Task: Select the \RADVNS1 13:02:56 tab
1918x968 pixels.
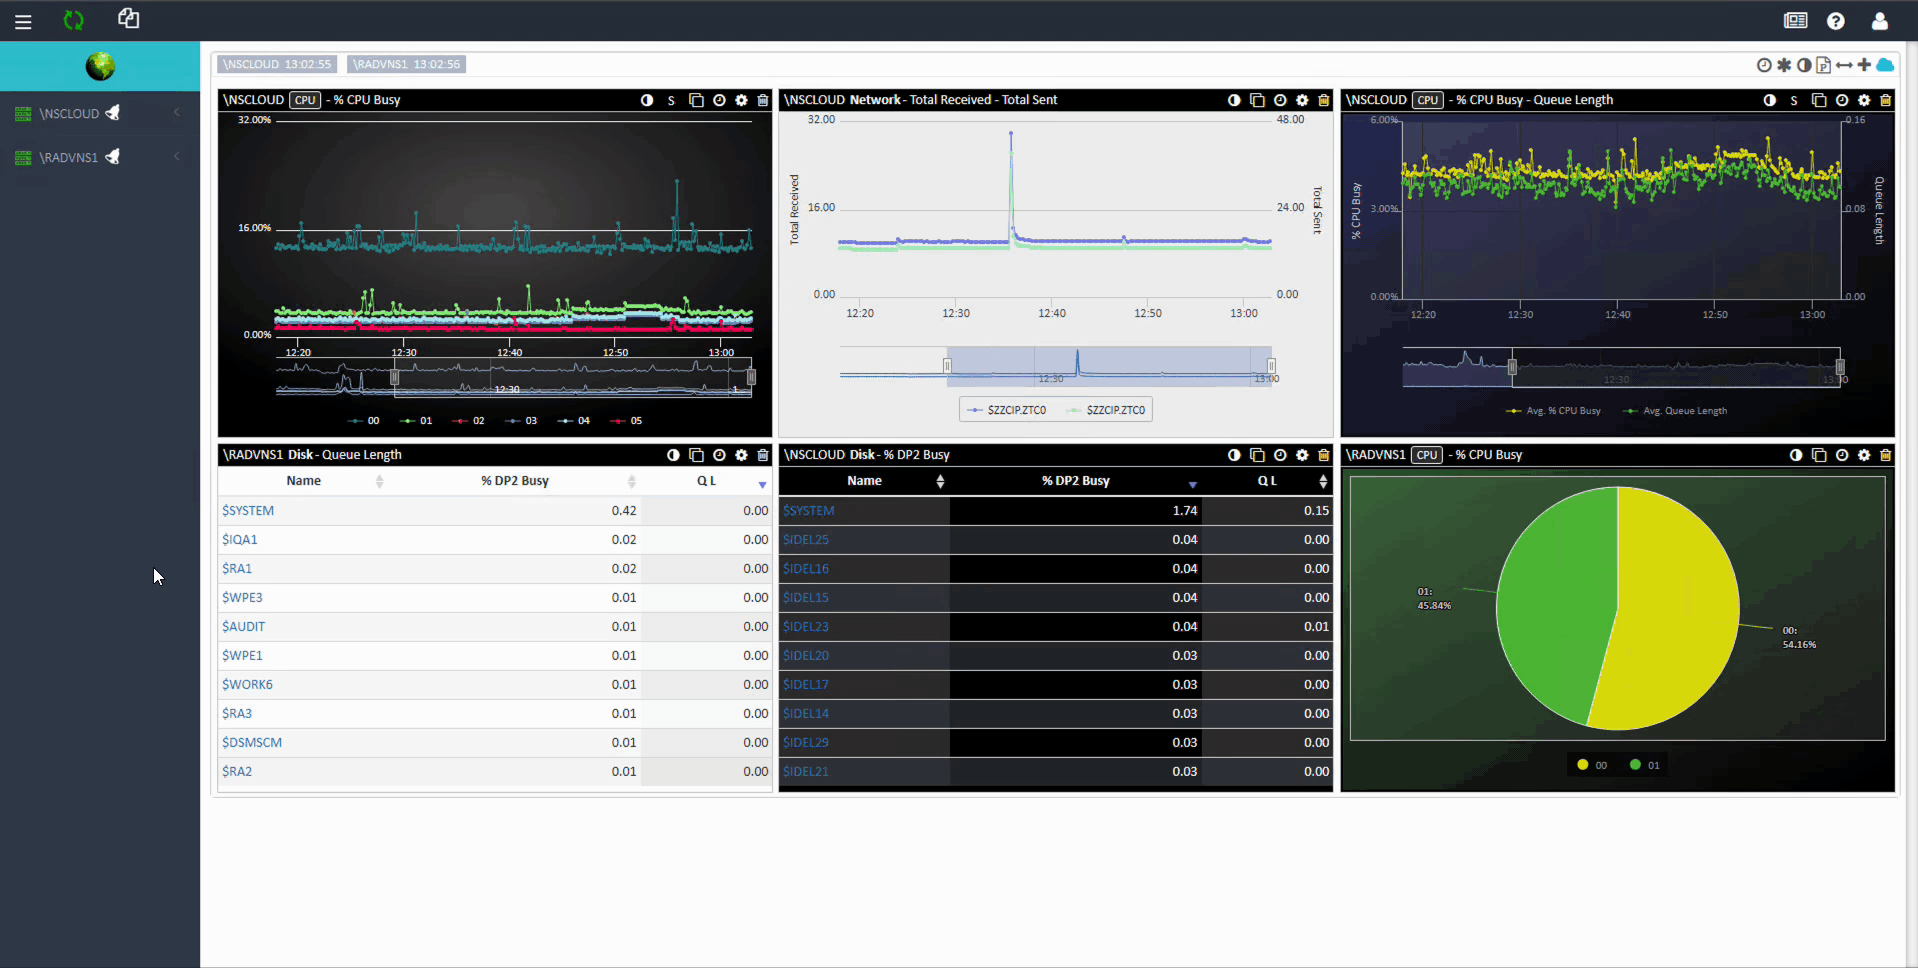Action: (407, 64)
